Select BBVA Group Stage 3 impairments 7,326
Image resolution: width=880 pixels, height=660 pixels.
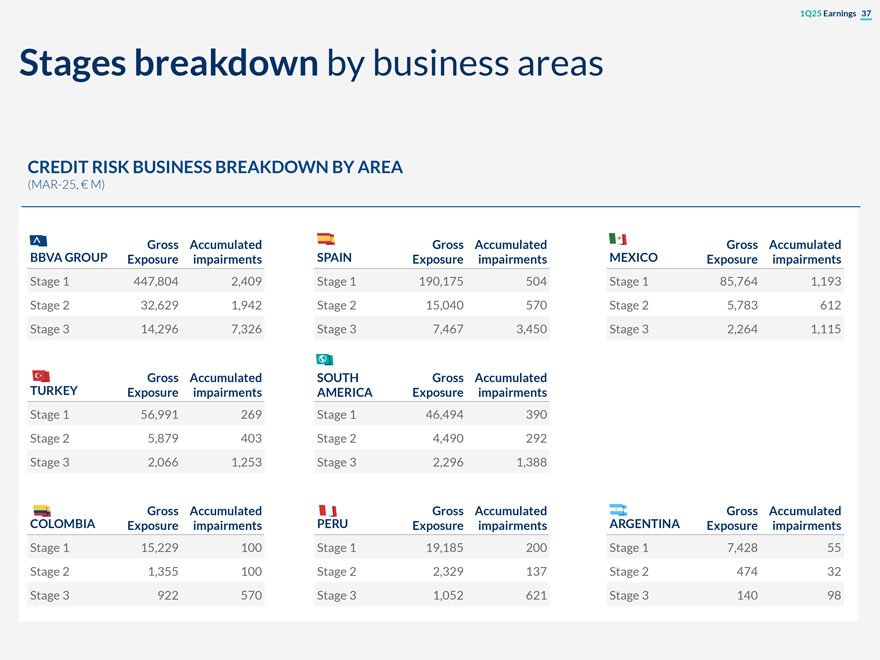point(246,329)
